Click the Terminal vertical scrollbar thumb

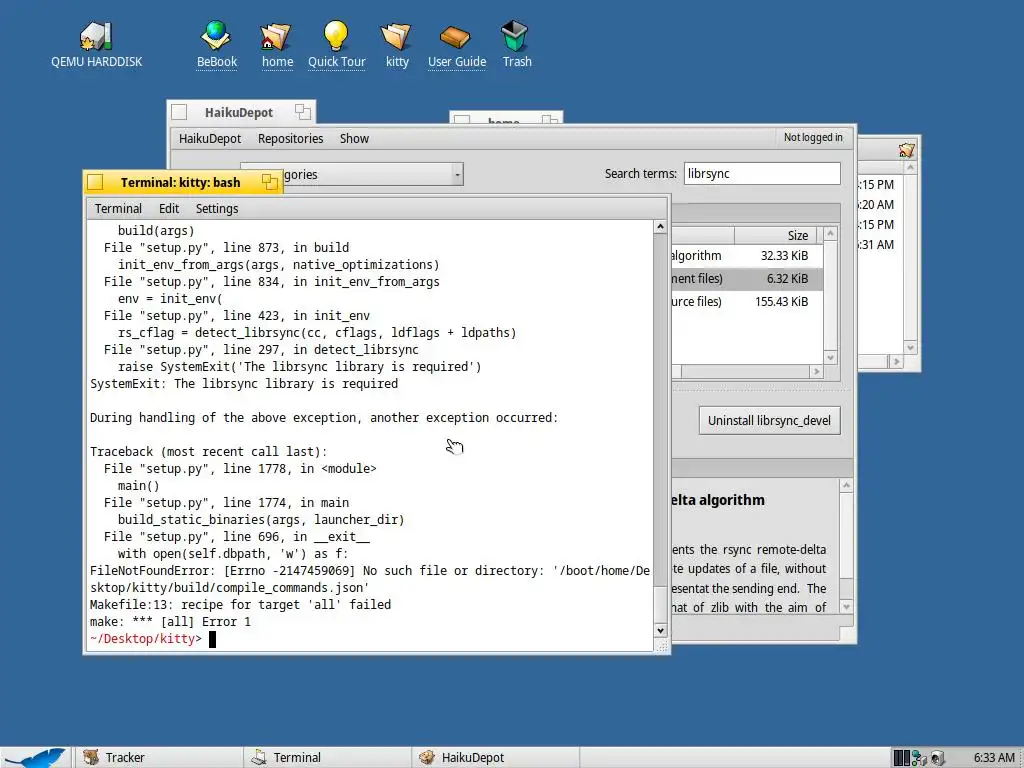coord(660,603)
